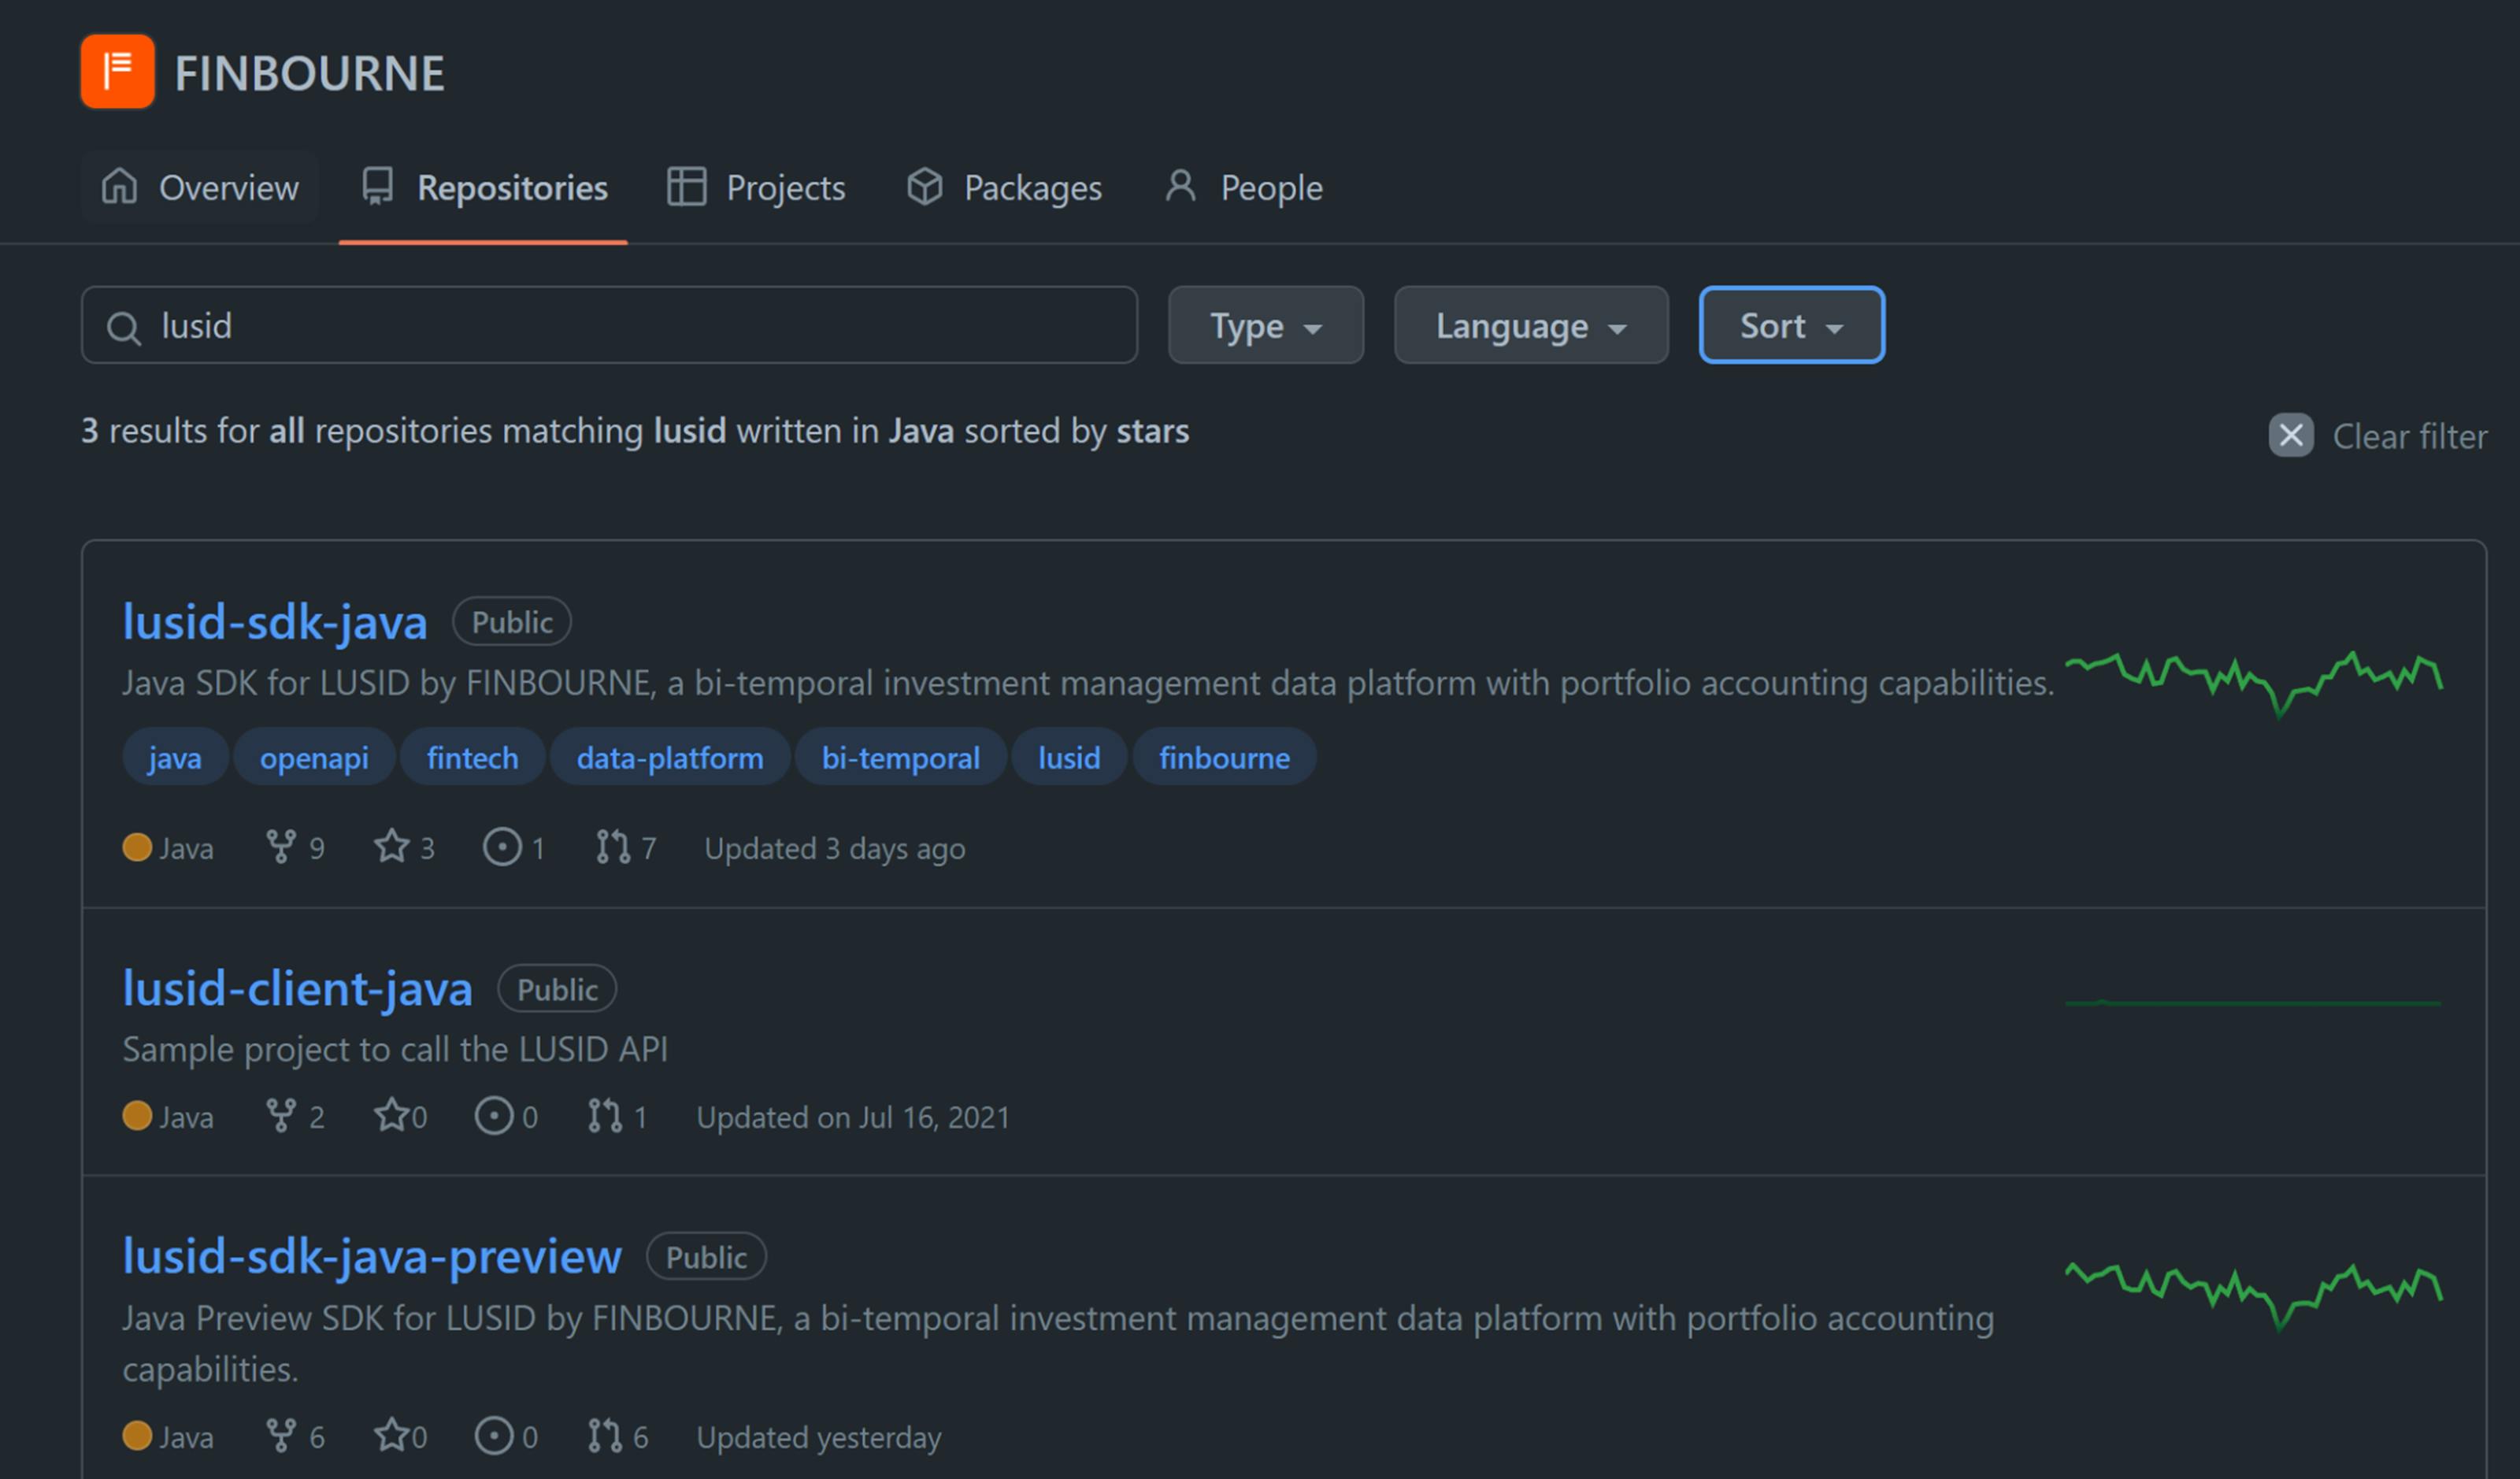This screenshot has width=2520, height=1479.
Task: Click the 'Updated yesterday' text
Action: click(x=819, y=1437)
